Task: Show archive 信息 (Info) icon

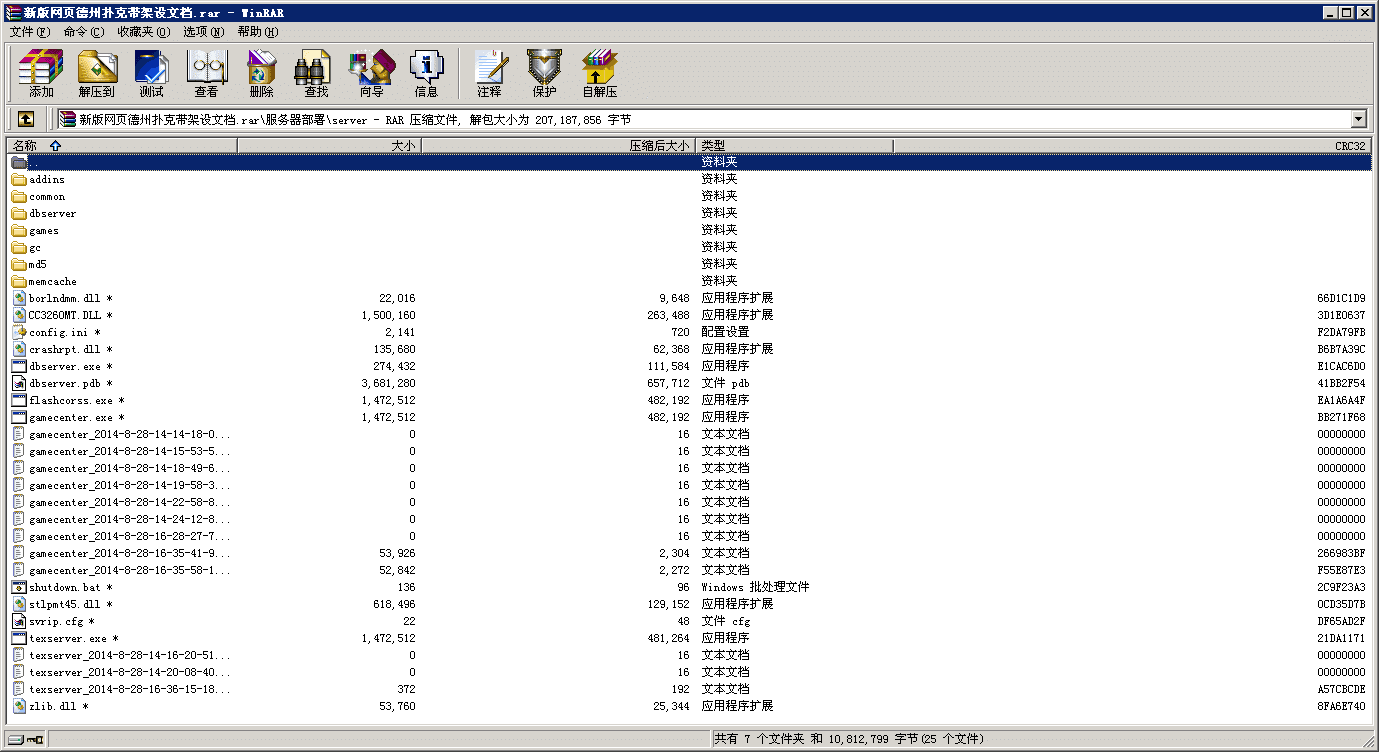Action: [x=426, y=73]
